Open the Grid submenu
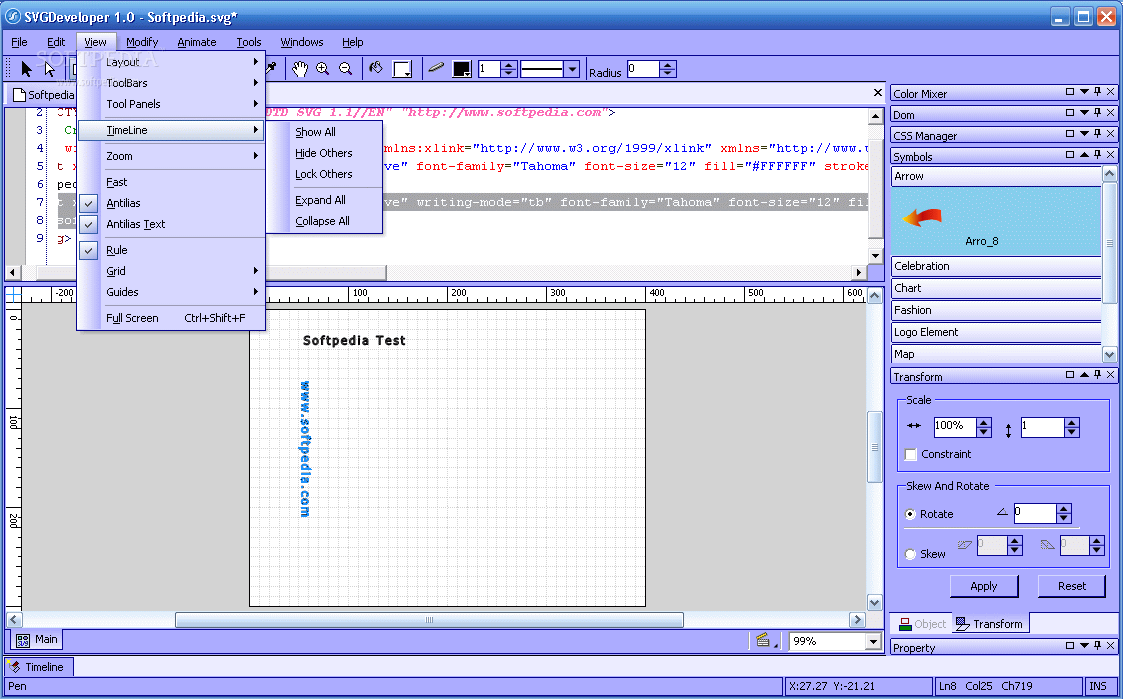The width and height of the screenshot is (1123, 699). click(171, 271)
